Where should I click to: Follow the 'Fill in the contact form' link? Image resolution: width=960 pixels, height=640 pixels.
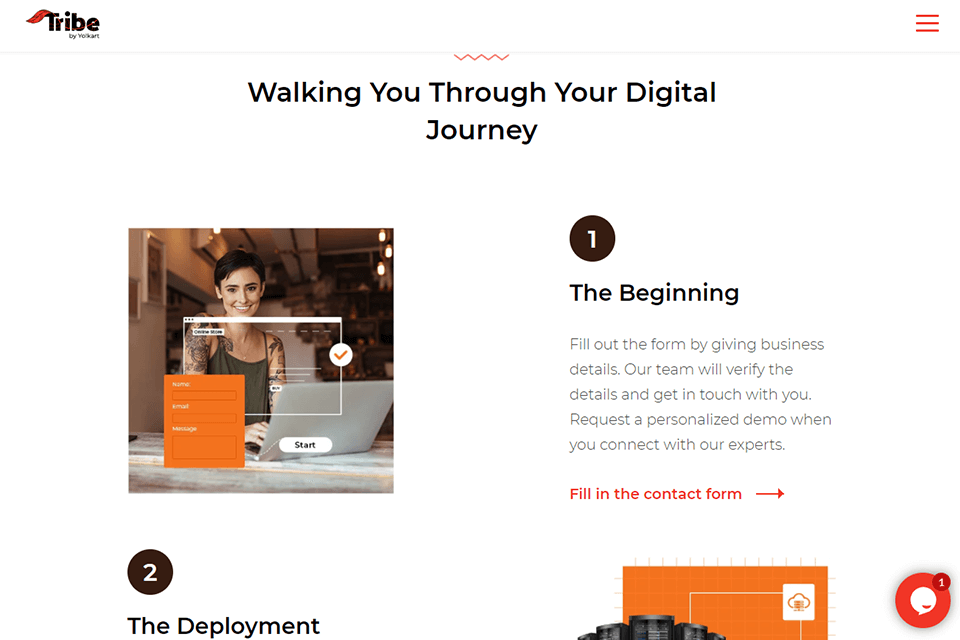(655, 494)
